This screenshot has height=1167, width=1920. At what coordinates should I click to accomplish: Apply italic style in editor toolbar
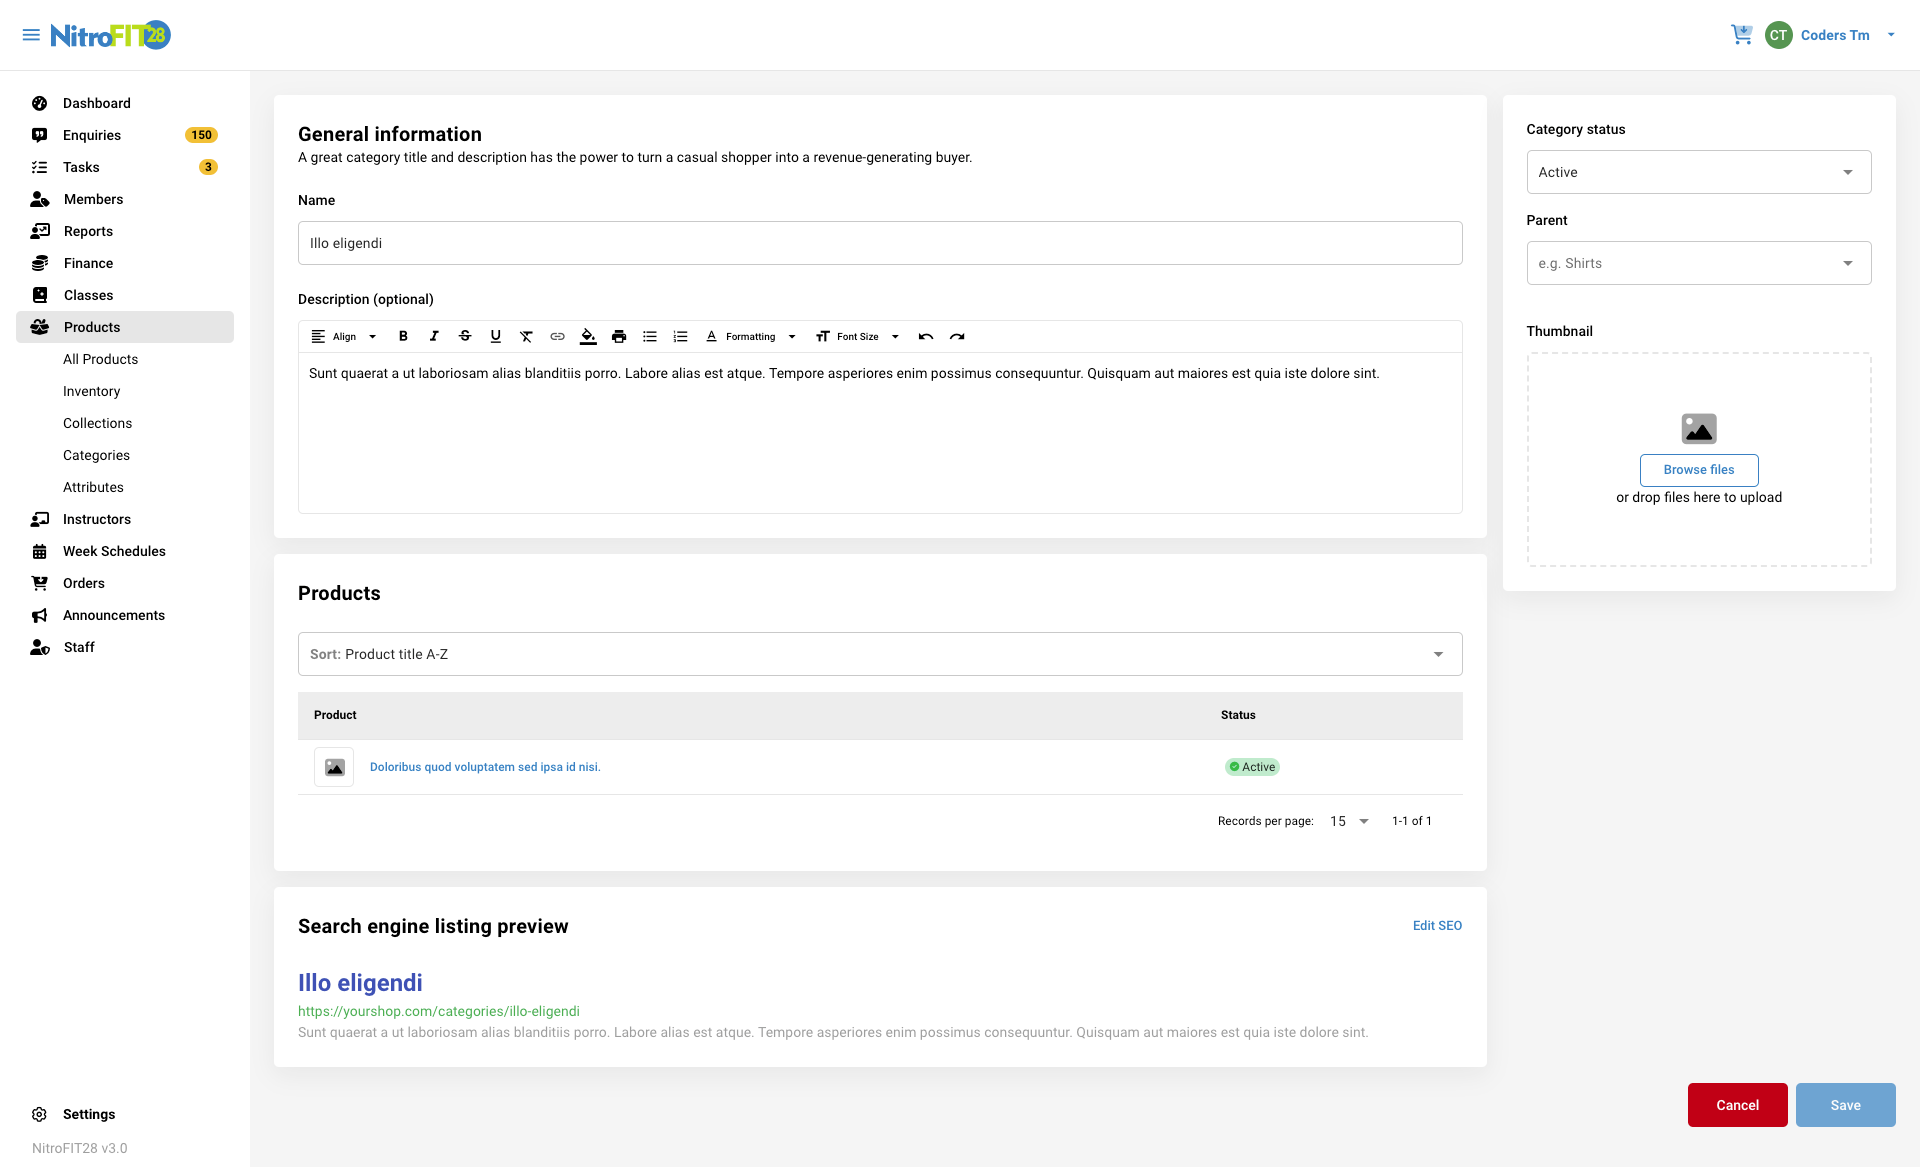[x=434, y=337]
